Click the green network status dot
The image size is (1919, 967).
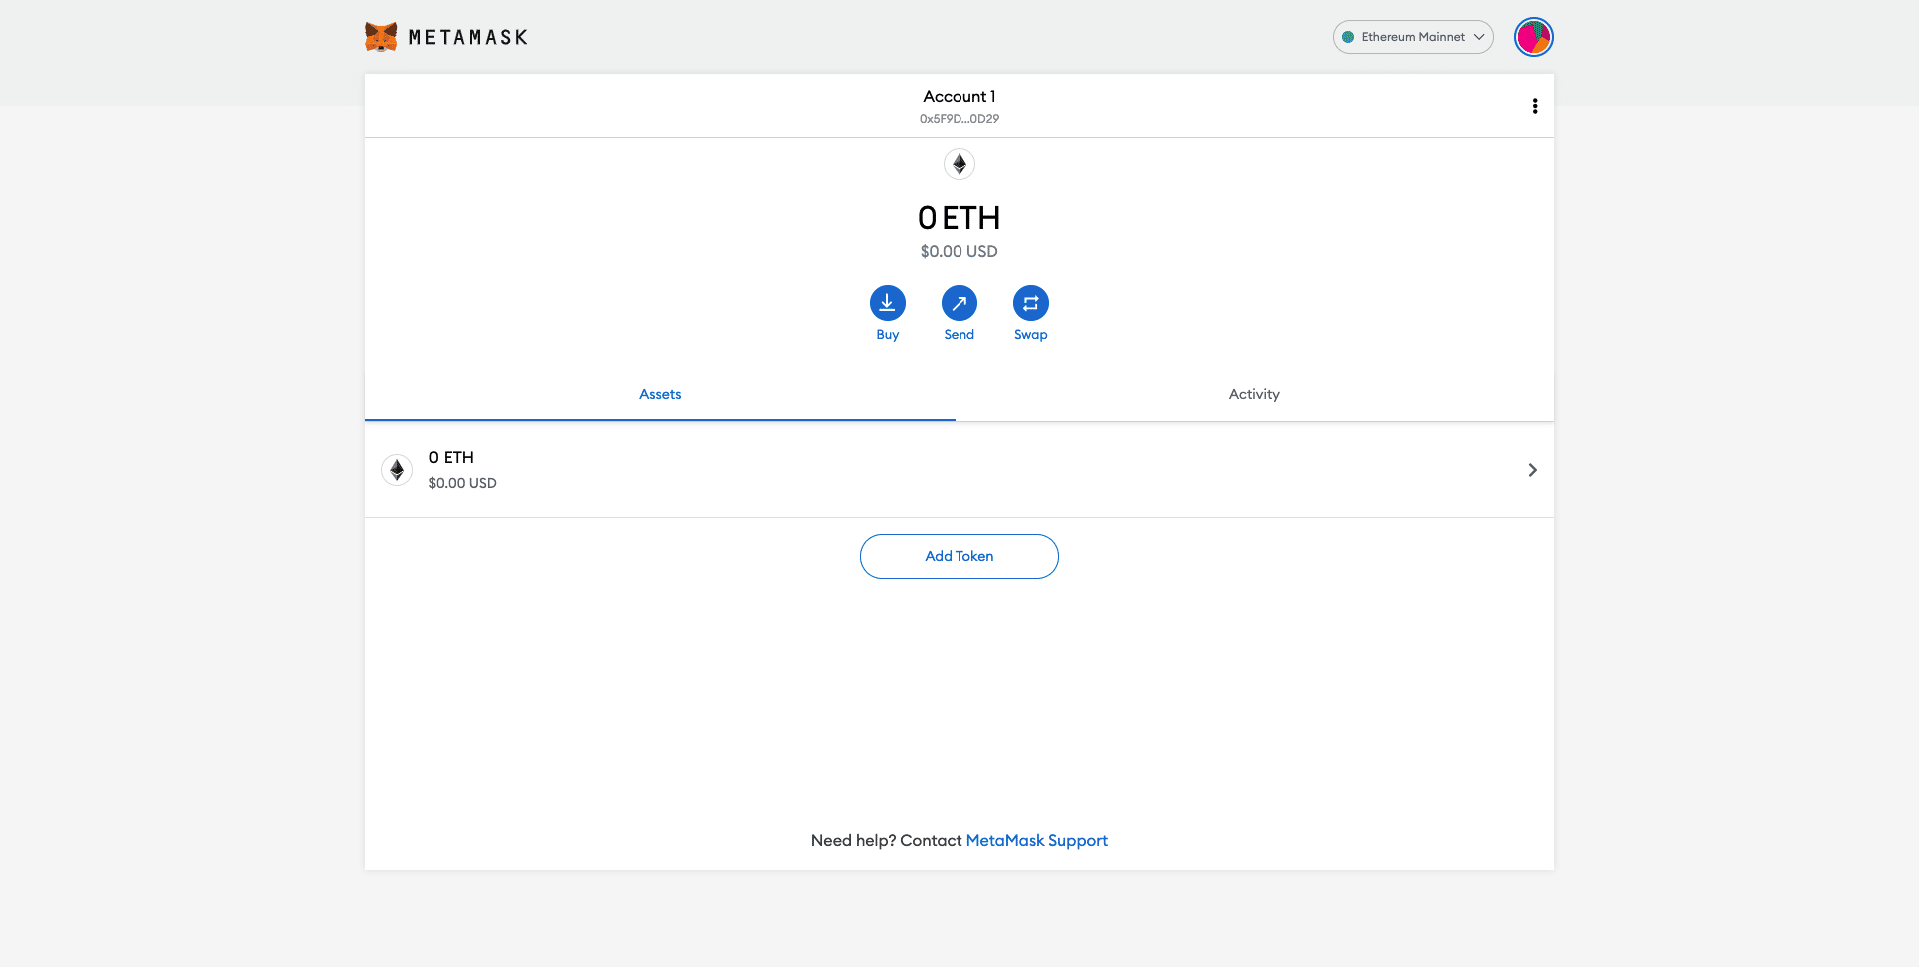[x=1348, y=37]
